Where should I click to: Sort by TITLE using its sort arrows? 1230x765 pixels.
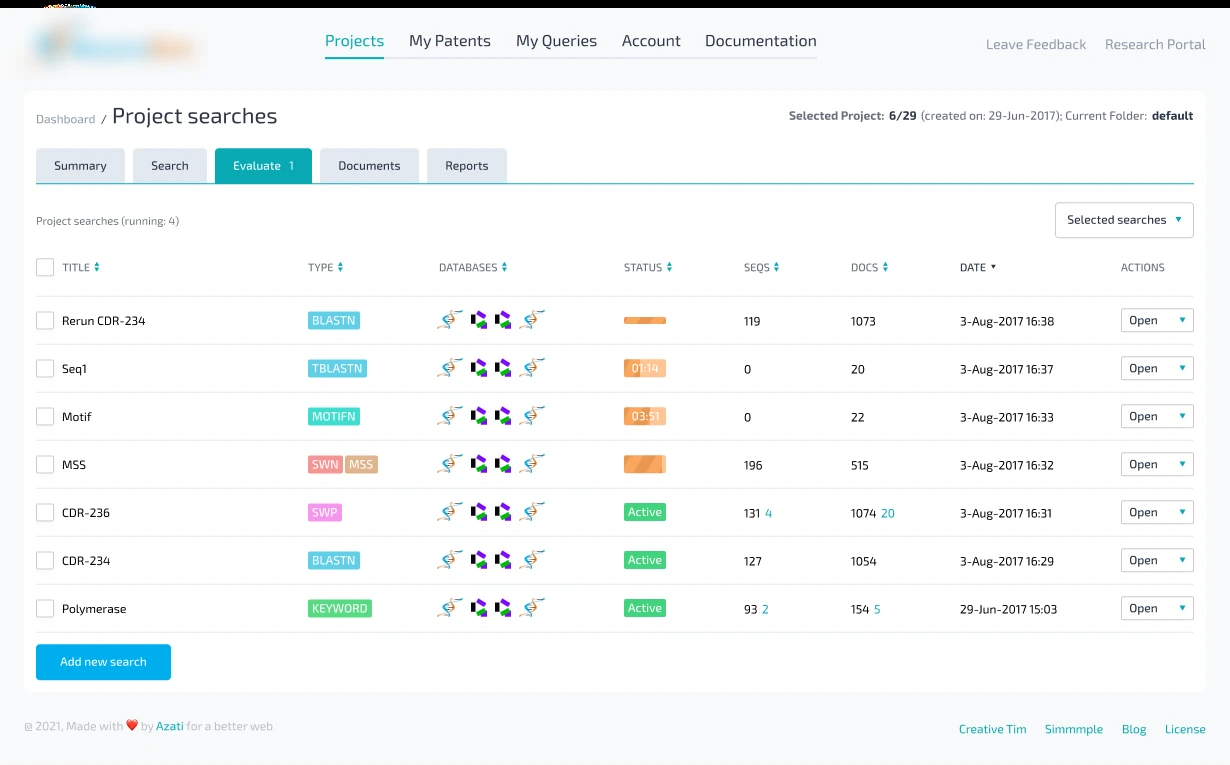97,268
